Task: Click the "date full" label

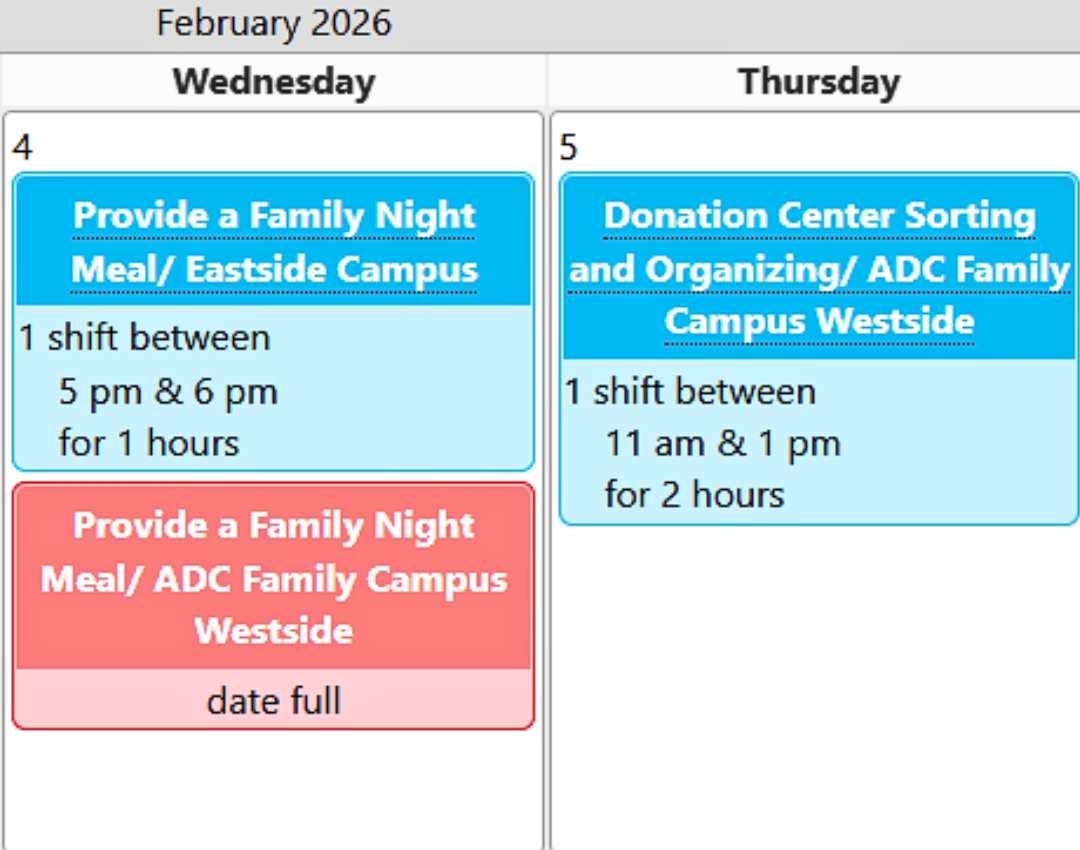Action: (x=274, y=701)
